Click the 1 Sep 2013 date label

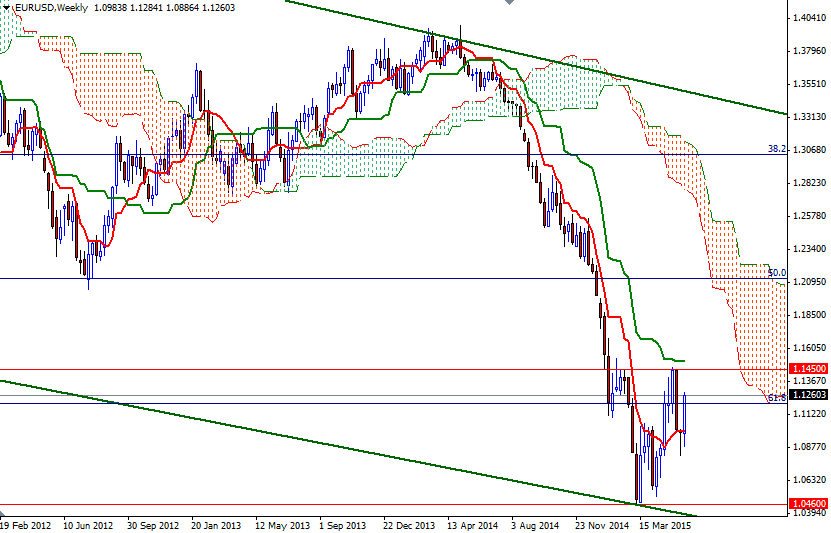point(344,526)
